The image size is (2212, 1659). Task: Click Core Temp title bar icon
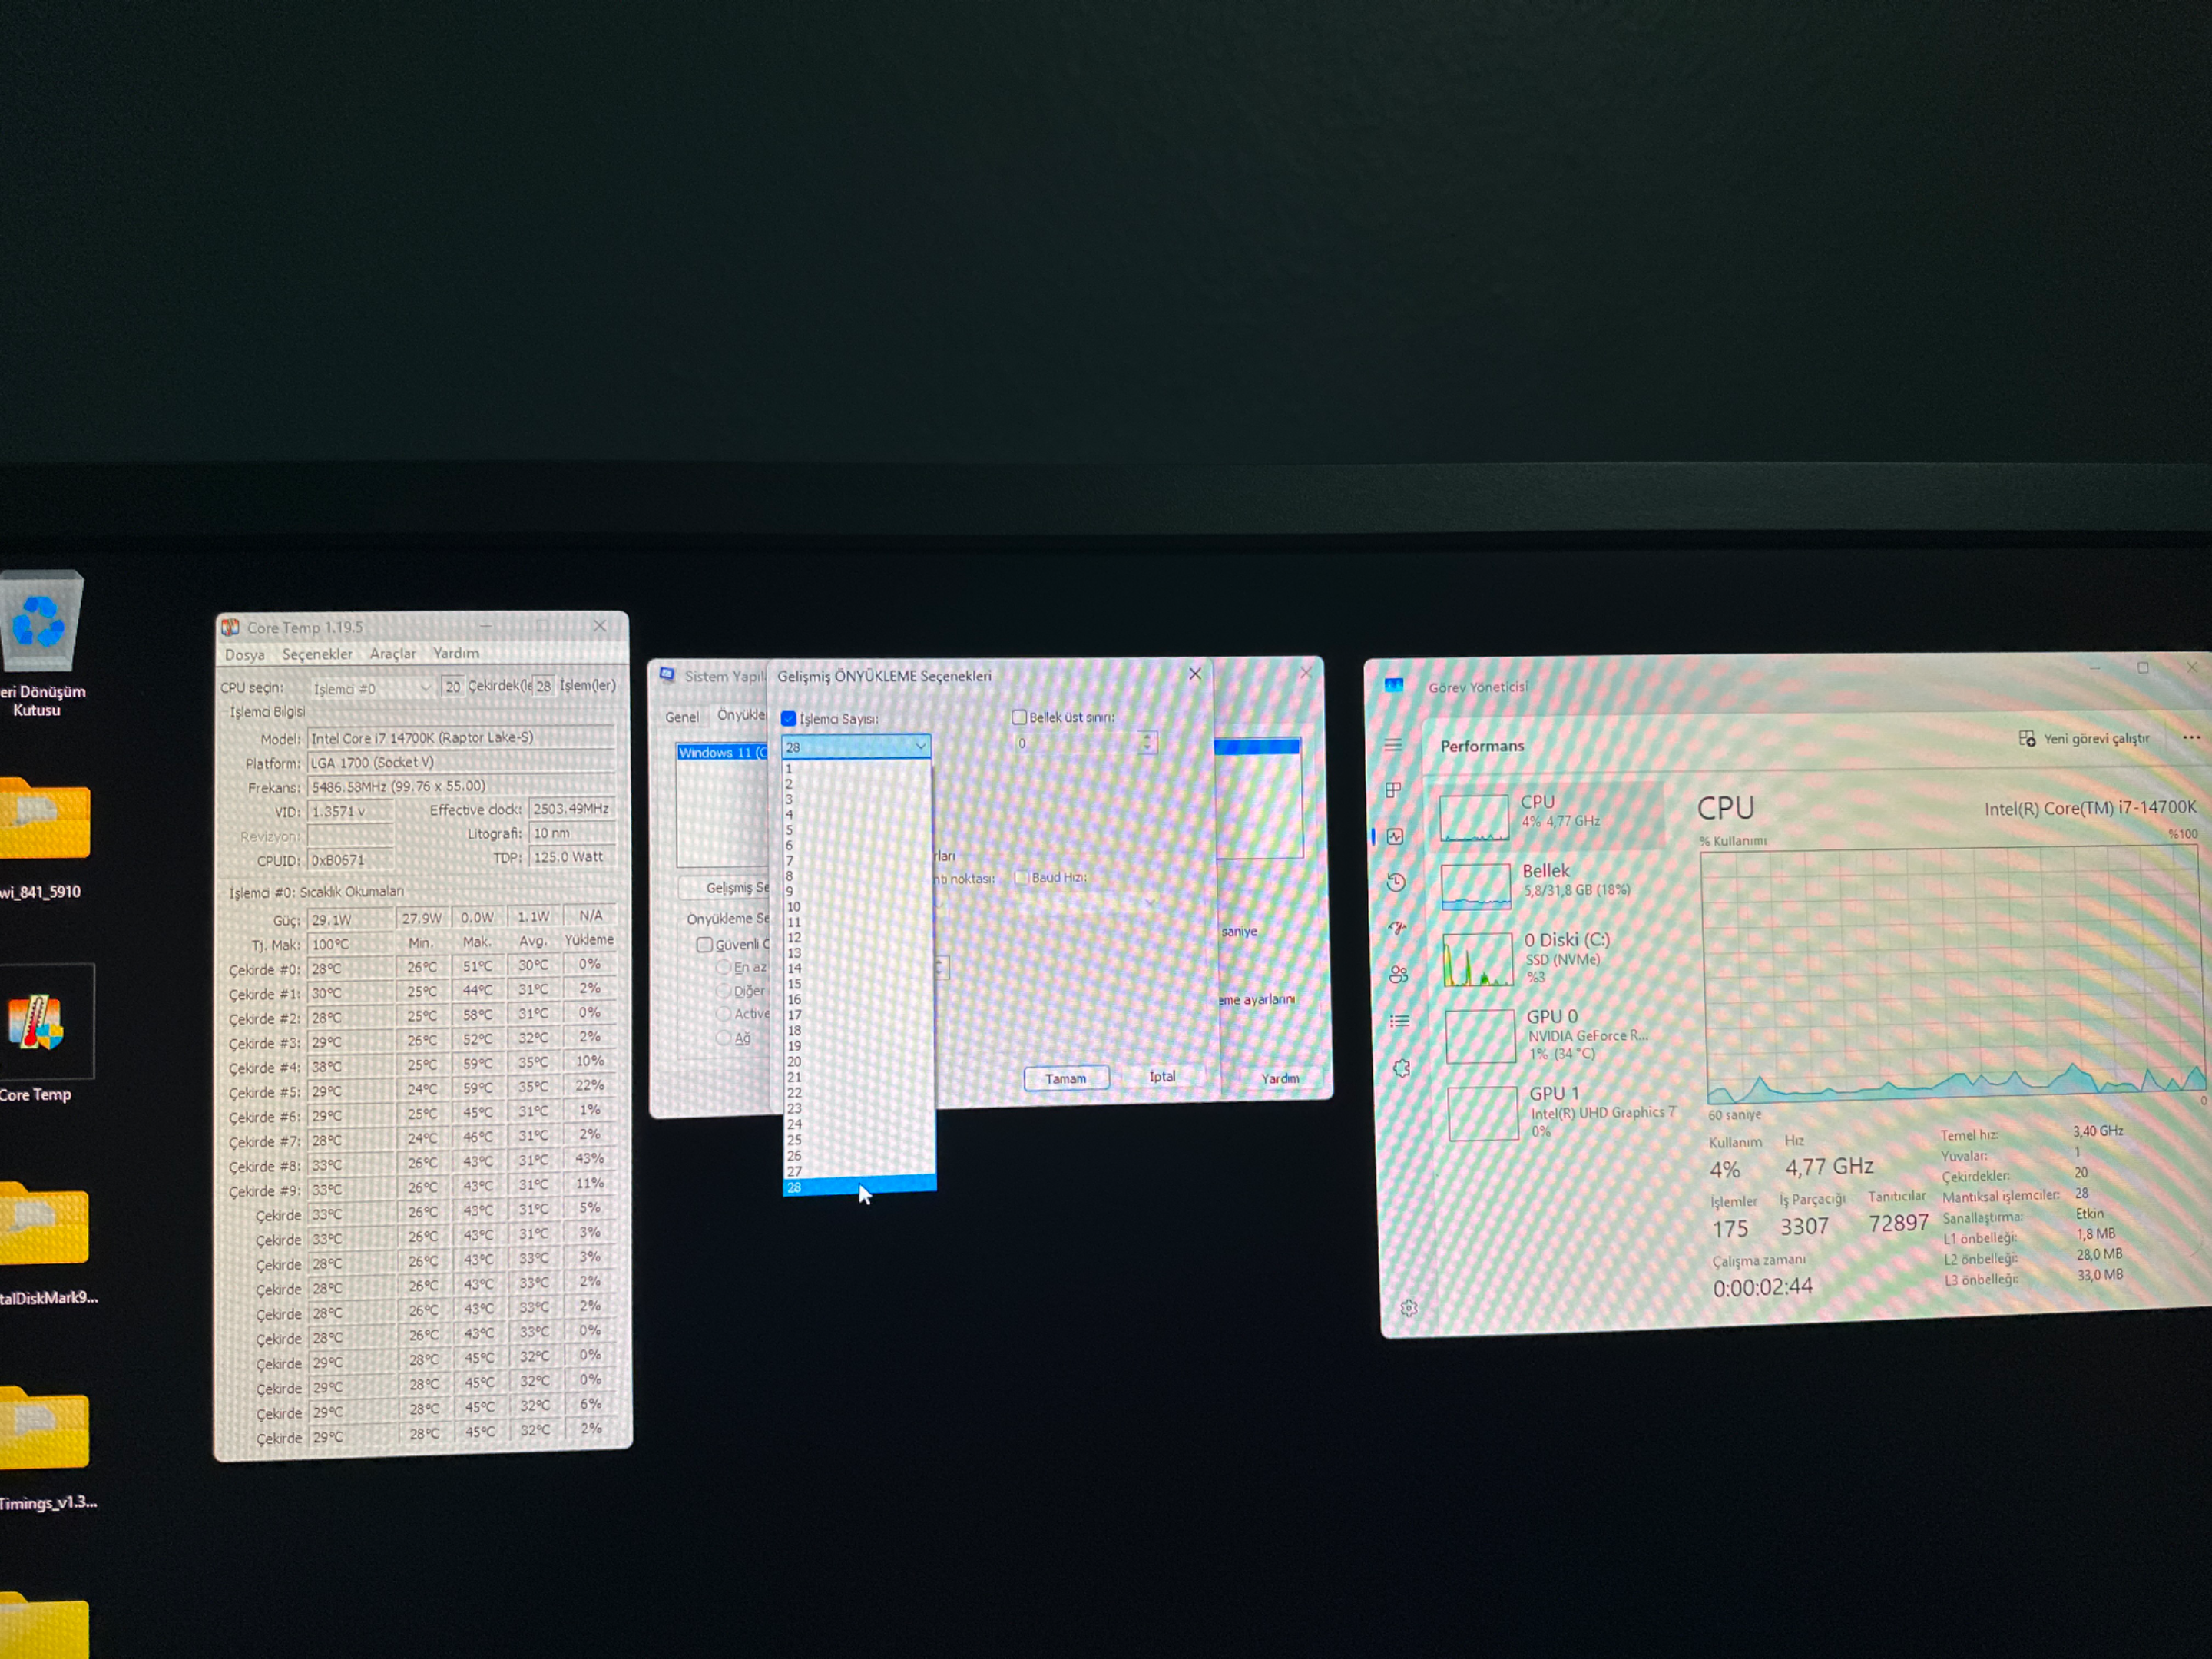[x=230, y=627]
